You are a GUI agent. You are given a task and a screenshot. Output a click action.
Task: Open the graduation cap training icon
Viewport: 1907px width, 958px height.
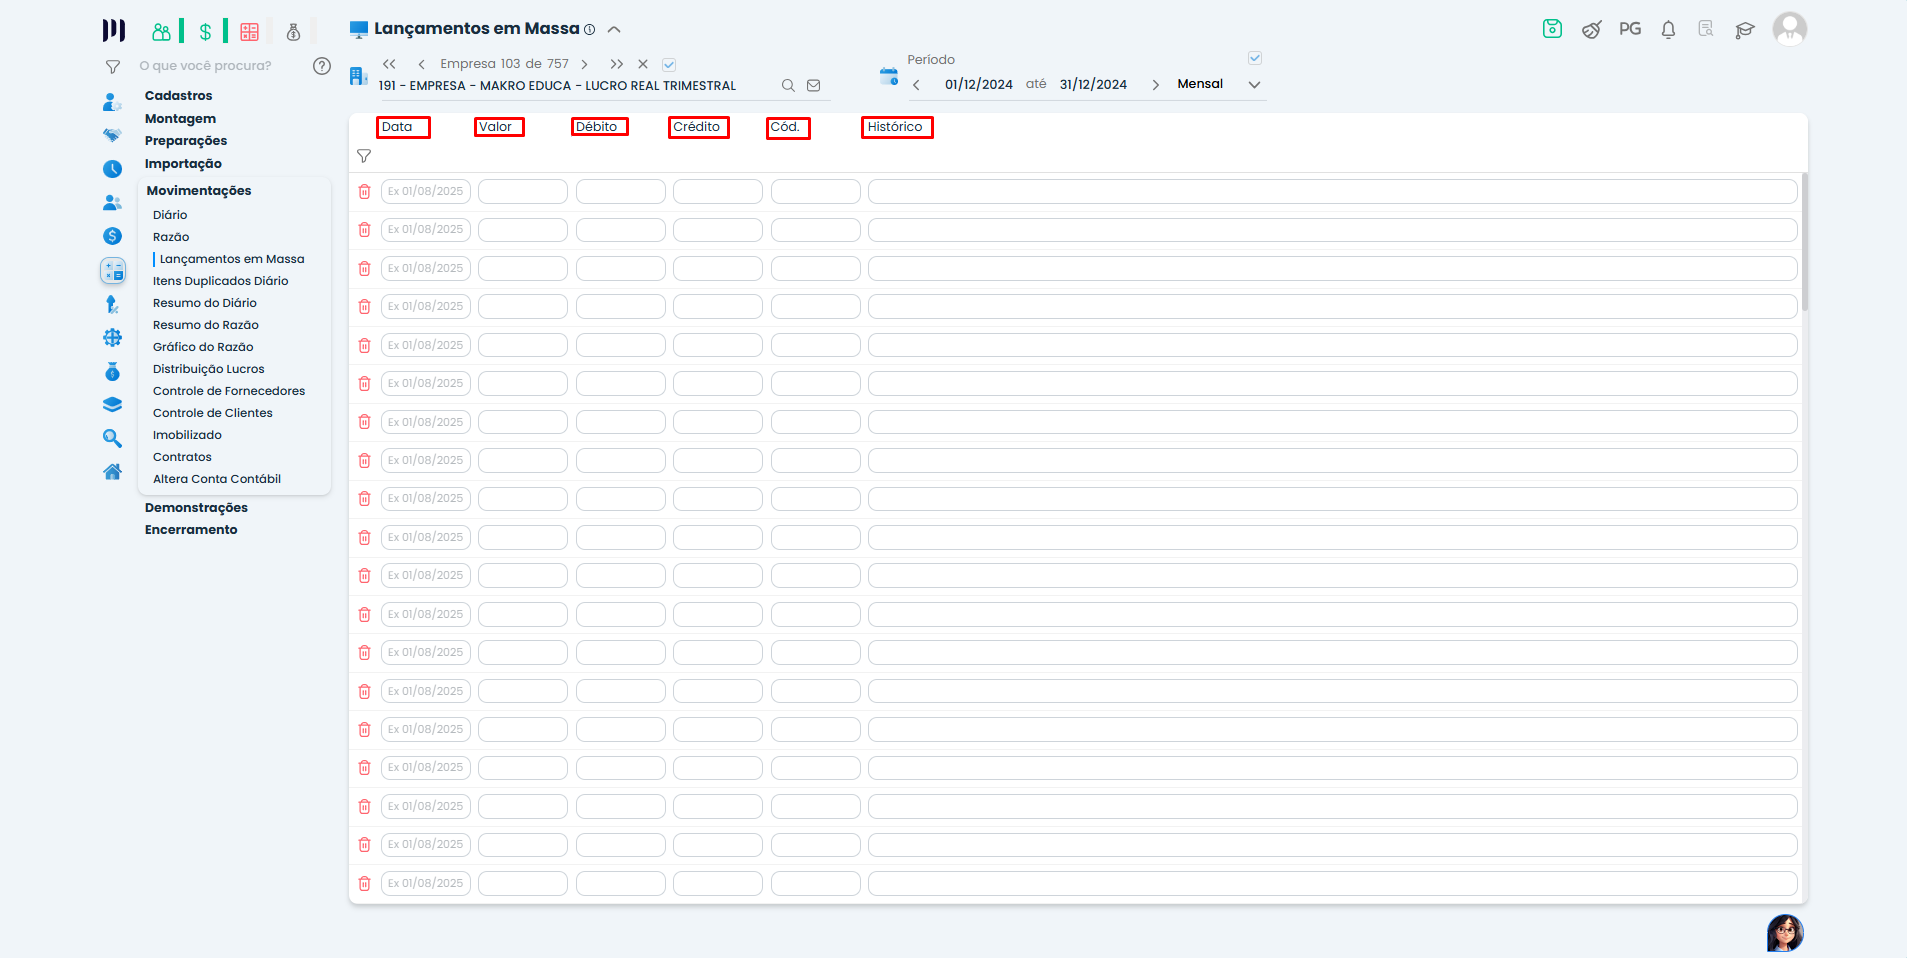(1745, 30)
